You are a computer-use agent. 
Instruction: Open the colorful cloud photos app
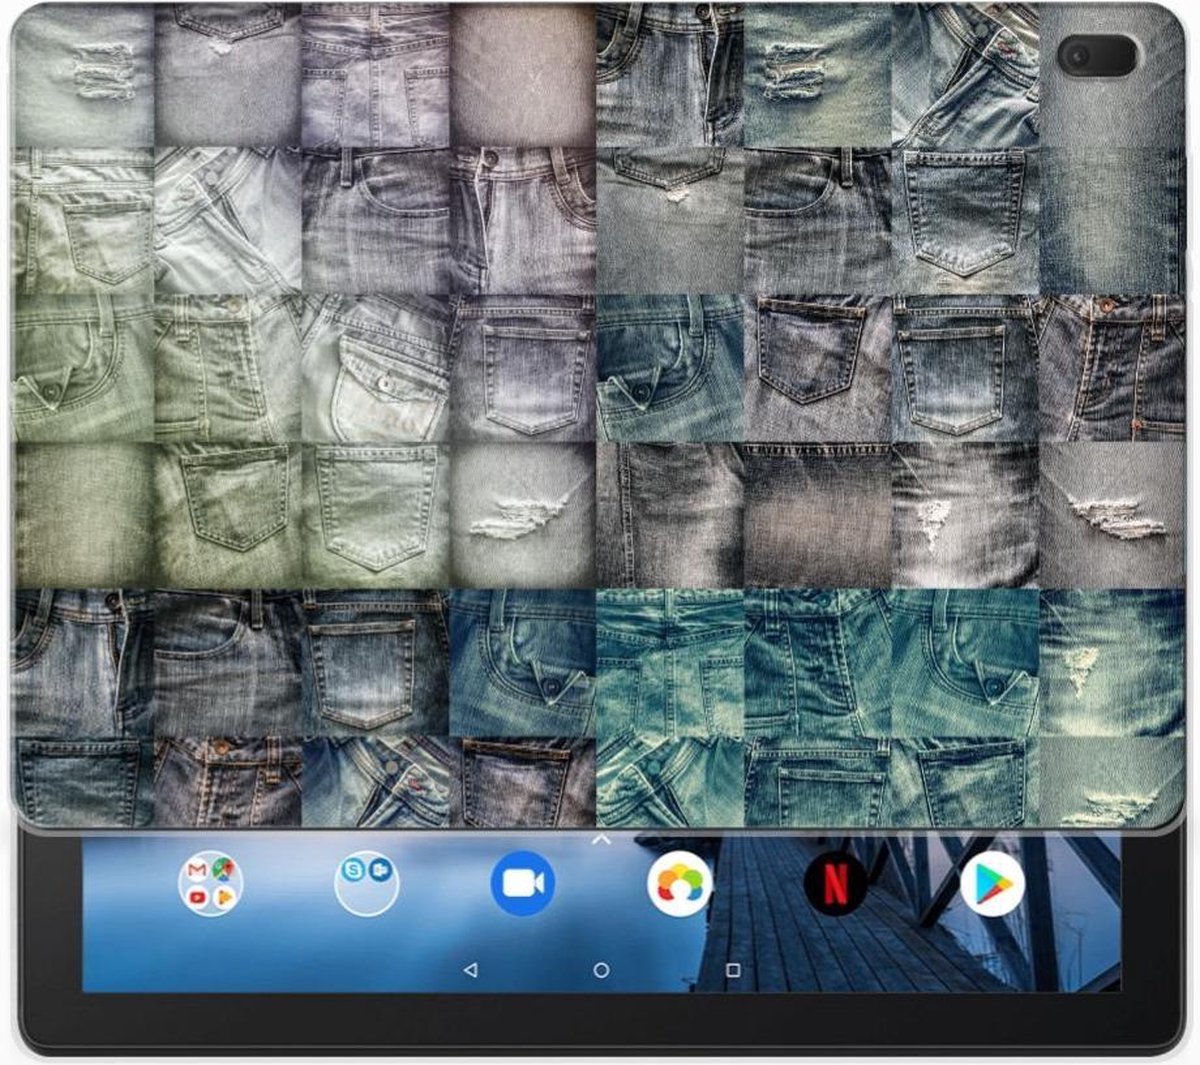click(x=680, y=884)
